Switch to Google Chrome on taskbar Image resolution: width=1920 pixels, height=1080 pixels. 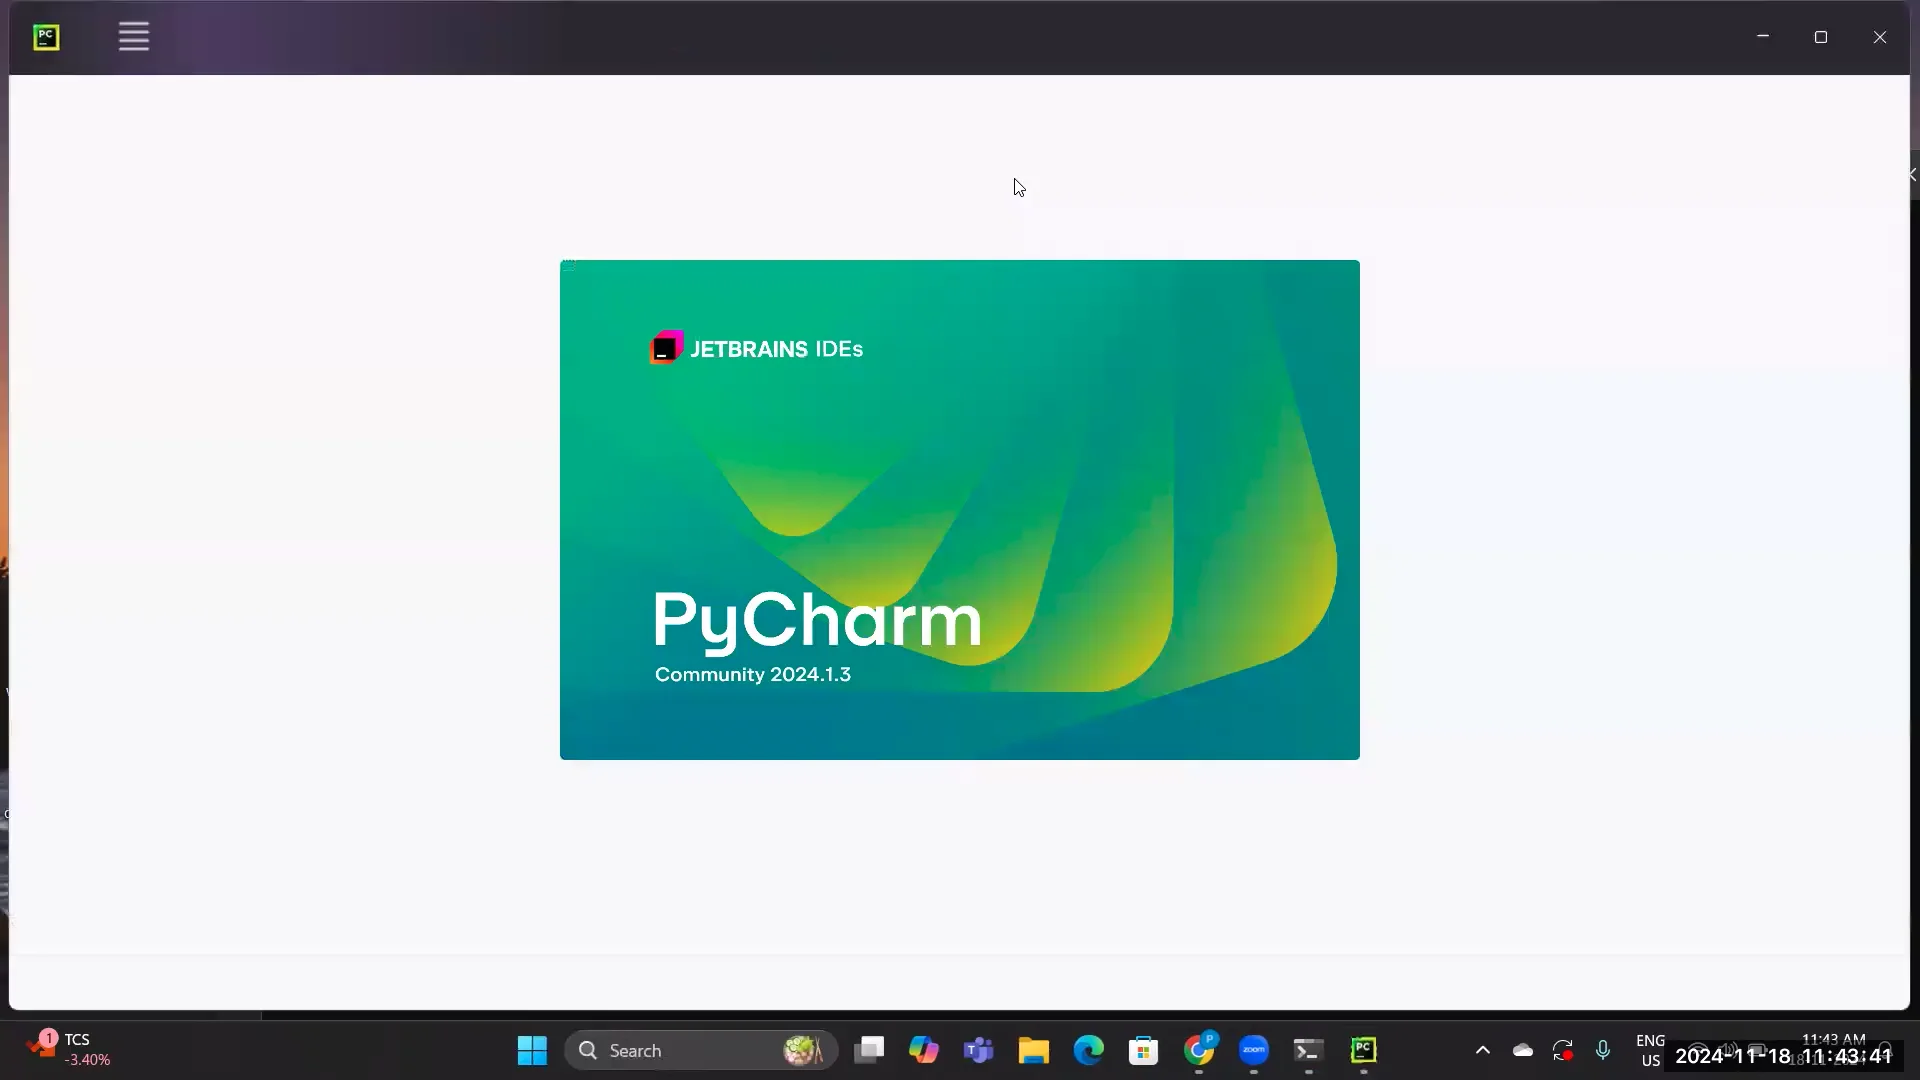coord(1199,1050)
